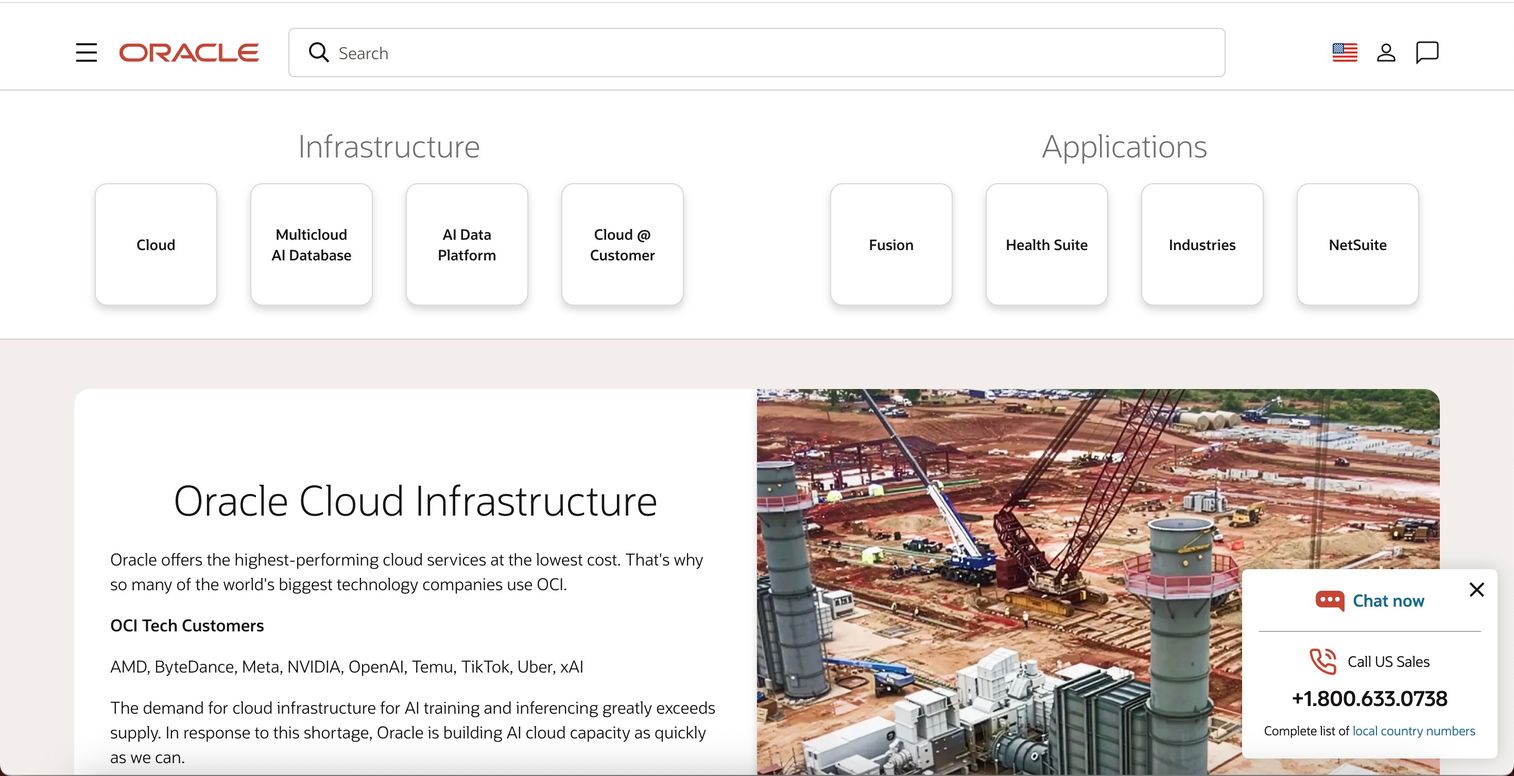Open the Industries card
1514x776 pixels.
[1202, 245]
